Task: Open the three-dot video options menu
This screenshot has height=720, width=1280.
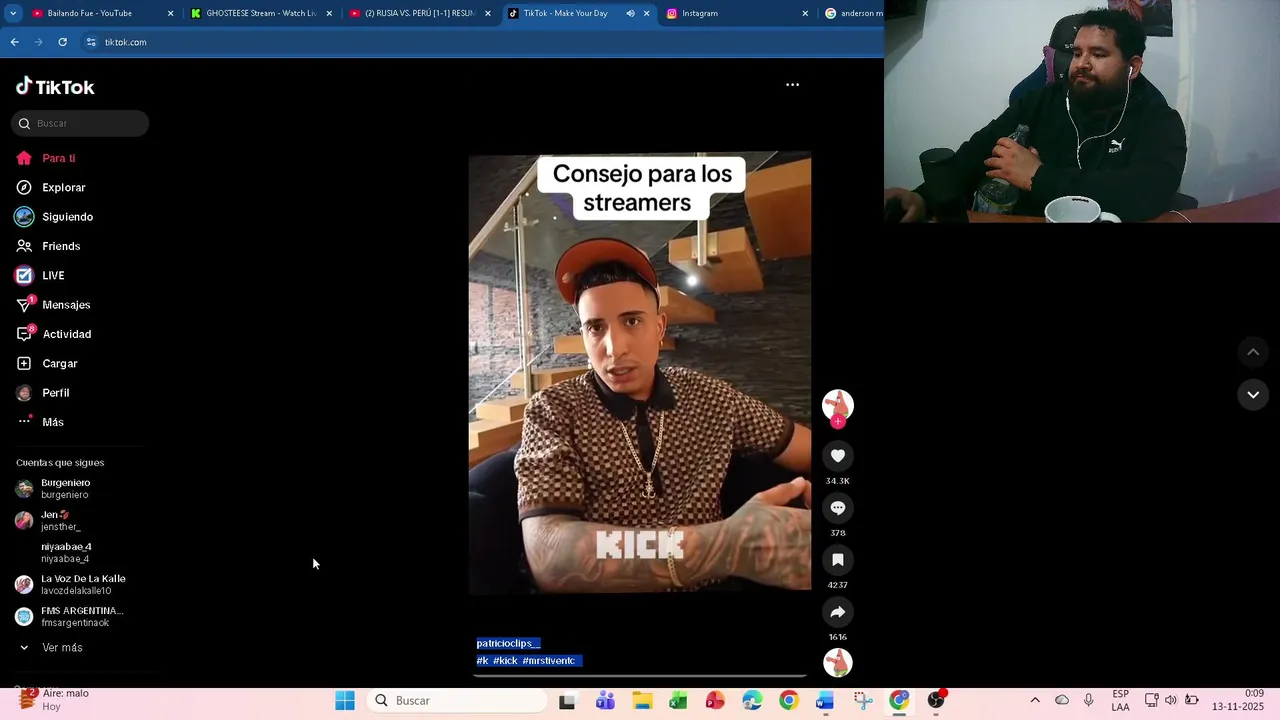Action: tap(792, 85)
